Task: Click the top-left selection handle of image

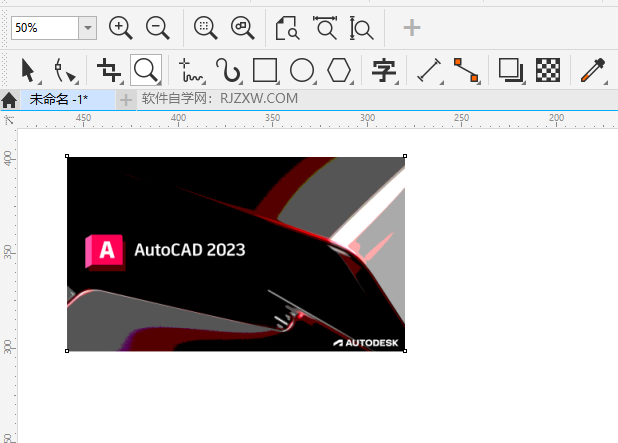Action: (x=67, y=156)
